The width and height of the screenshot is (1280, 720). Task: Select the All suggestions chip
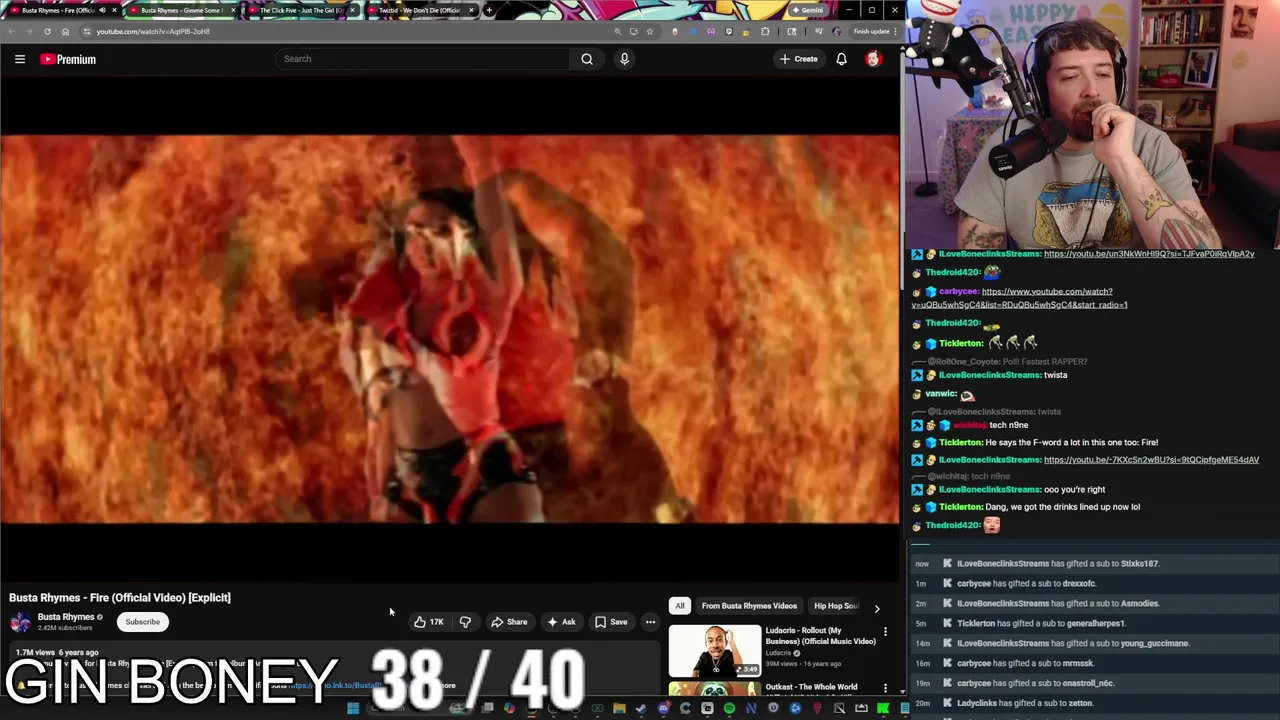click(x=680, y=606)
